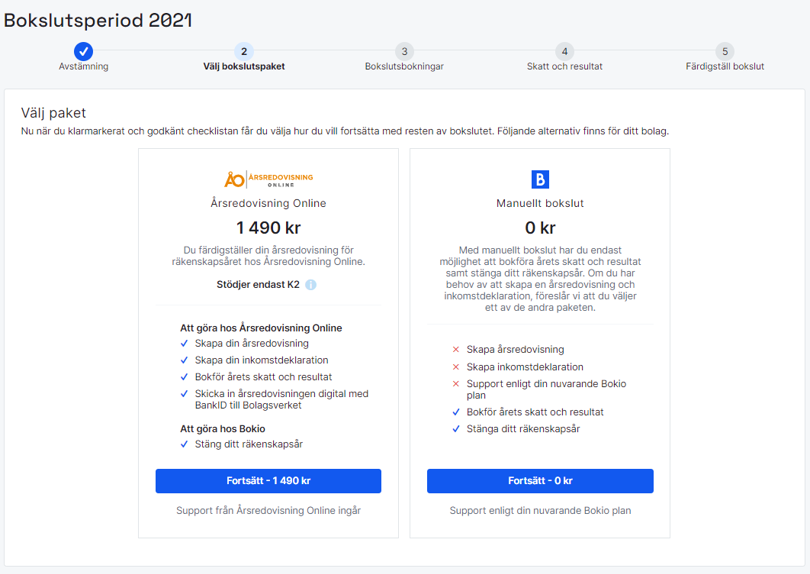Click the Färdigställ bokslut step label
The width and height of the screenshot is (810, 574).
click(725, 66)
